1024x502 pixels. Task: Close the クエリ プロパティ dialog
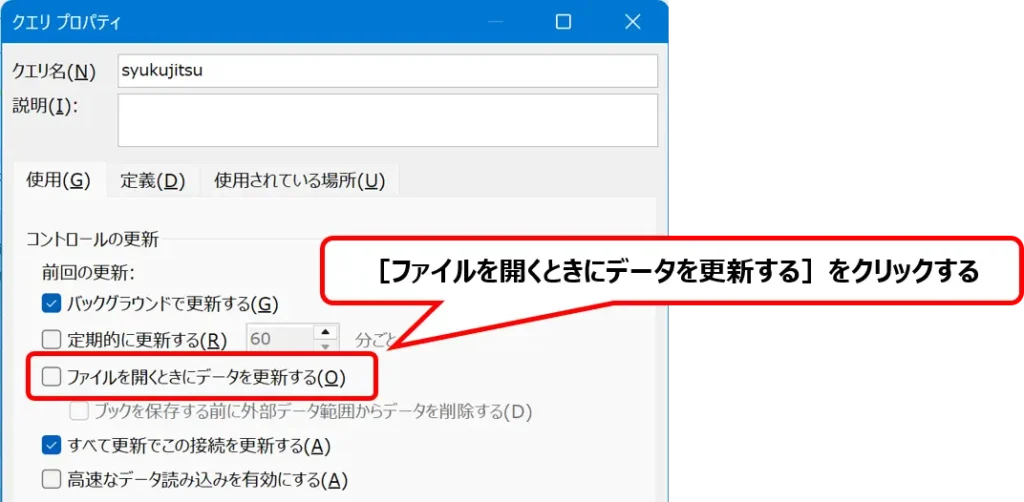pyautogui.click(x=632, y=22)
